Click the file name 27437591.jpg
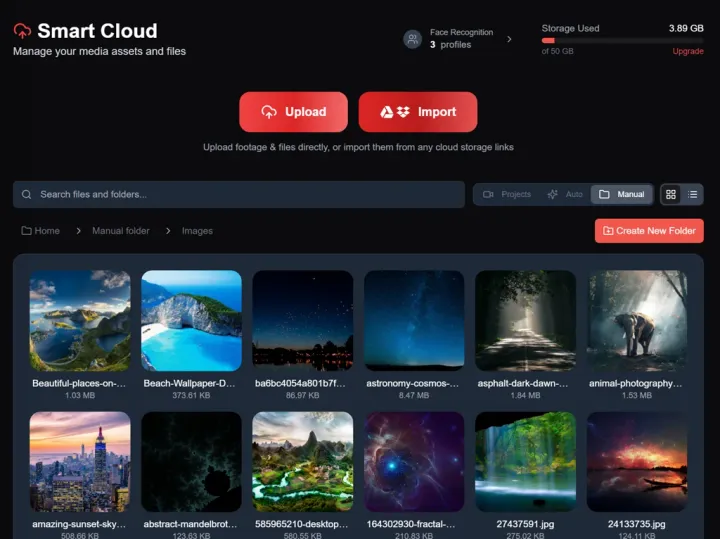 525,524
